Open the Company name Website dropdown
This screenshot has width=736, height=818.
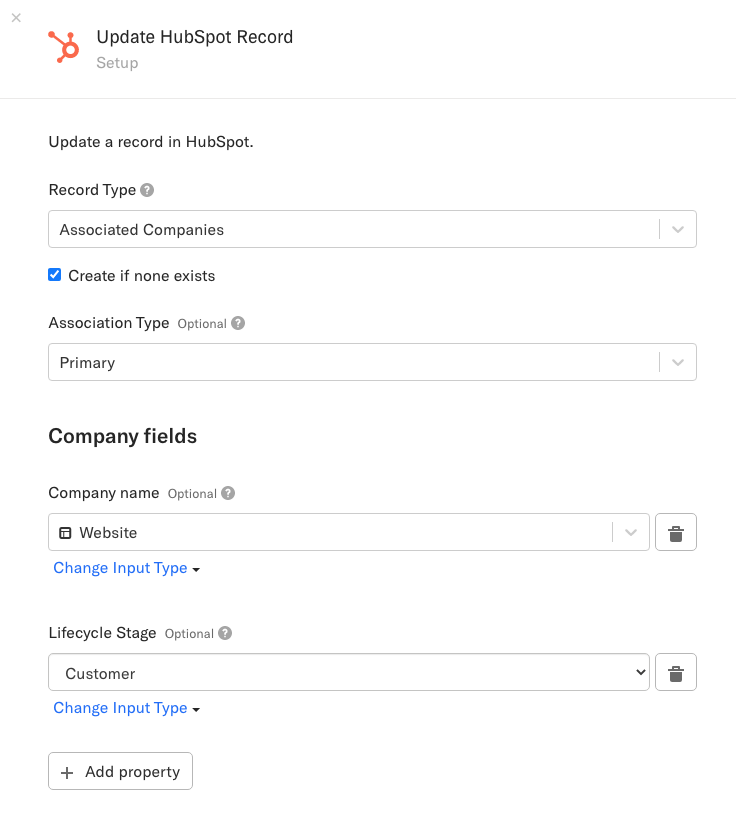coord(630,533)
